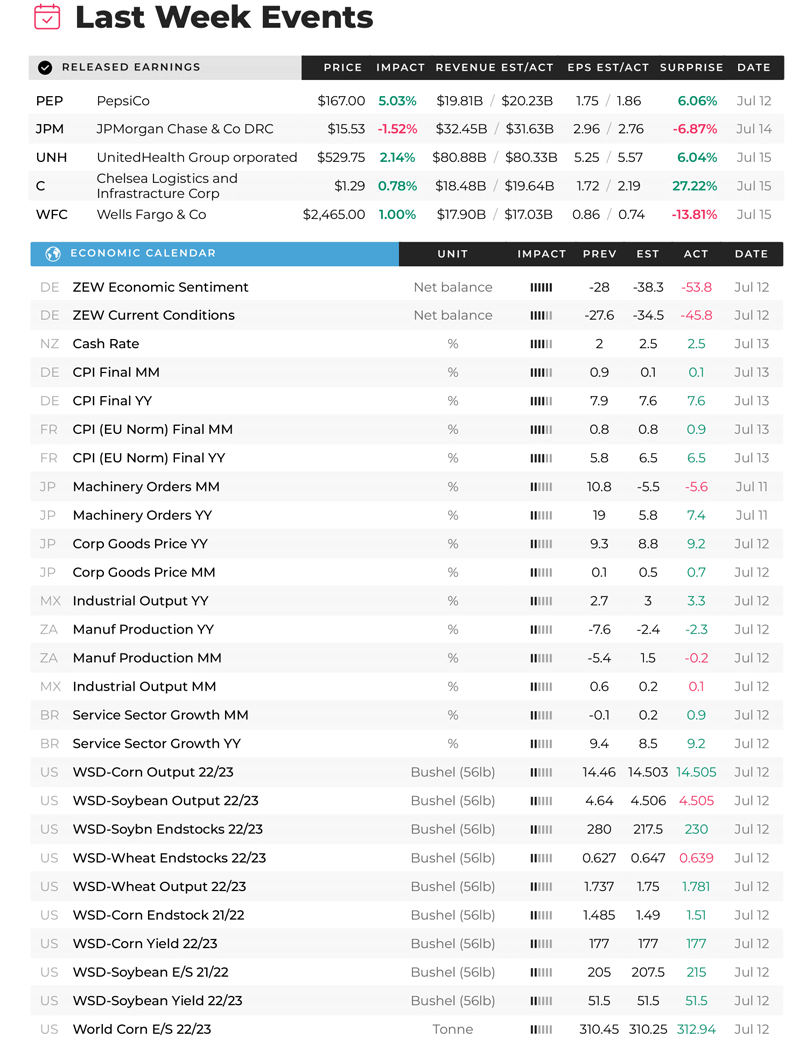Click the PRICE column header

point(342,68)
